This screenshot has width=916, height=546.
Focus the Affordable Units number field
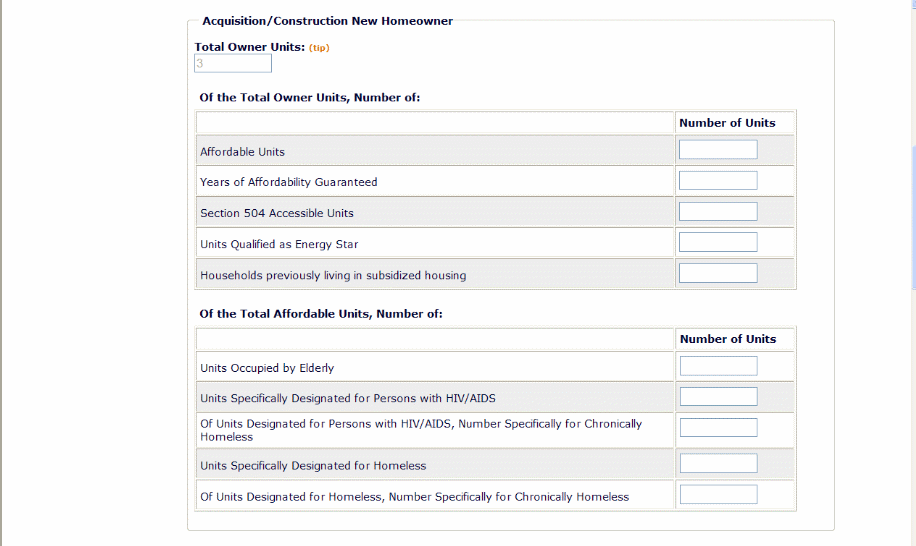[x=718, y=150]
